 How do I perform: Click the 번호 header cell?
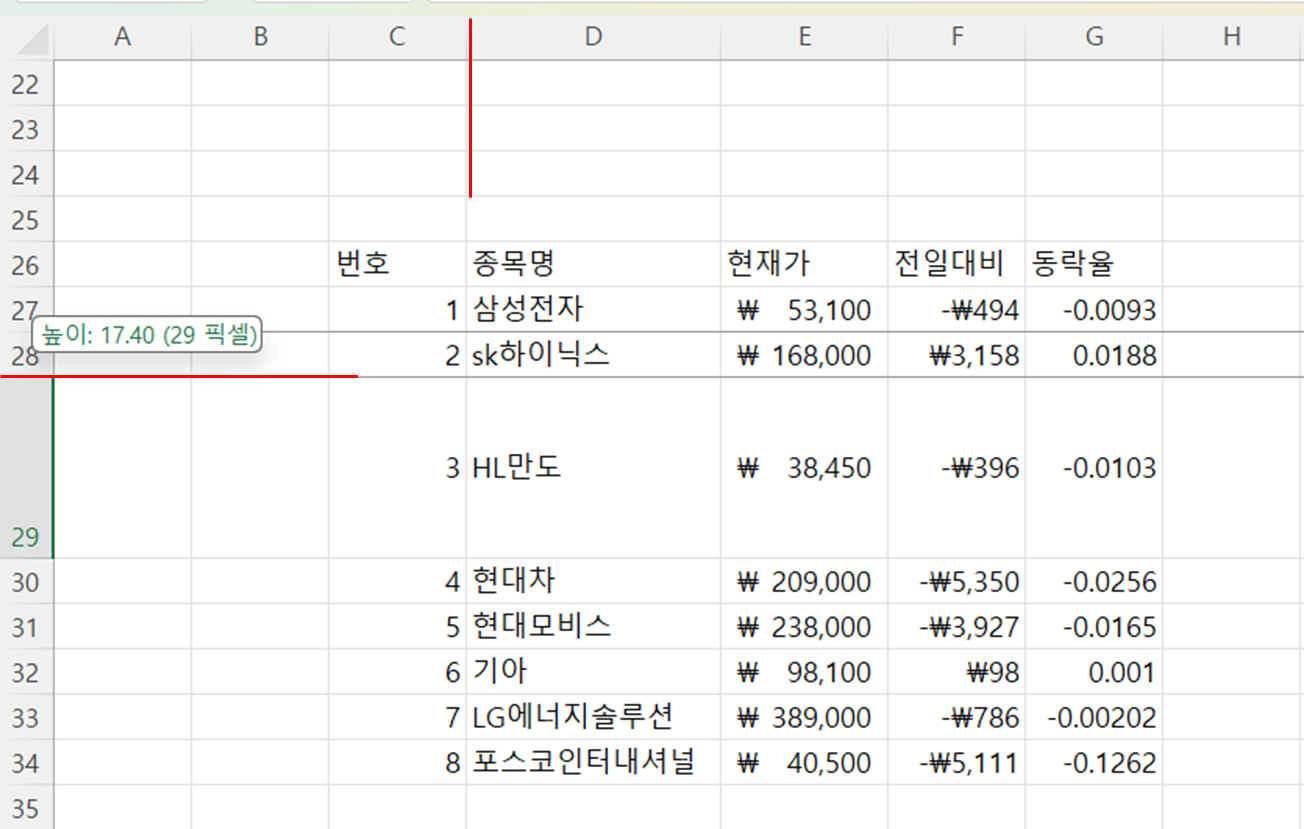point(397,264)
